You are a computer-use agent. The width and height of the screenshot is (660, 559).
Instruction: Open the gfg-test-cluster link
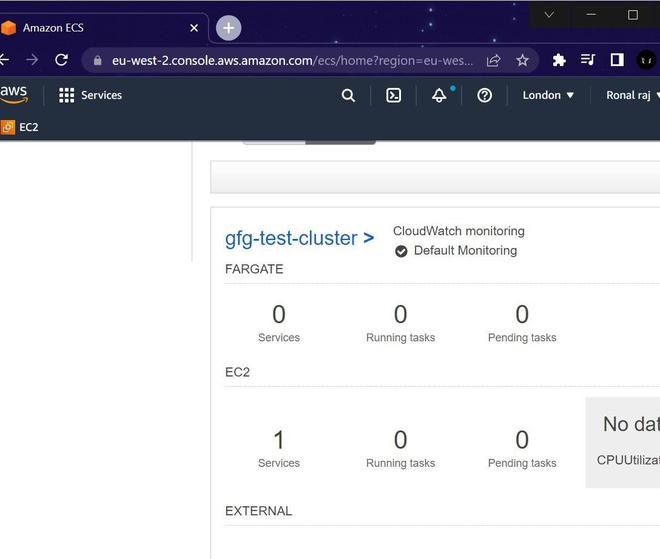pos(299,238)
